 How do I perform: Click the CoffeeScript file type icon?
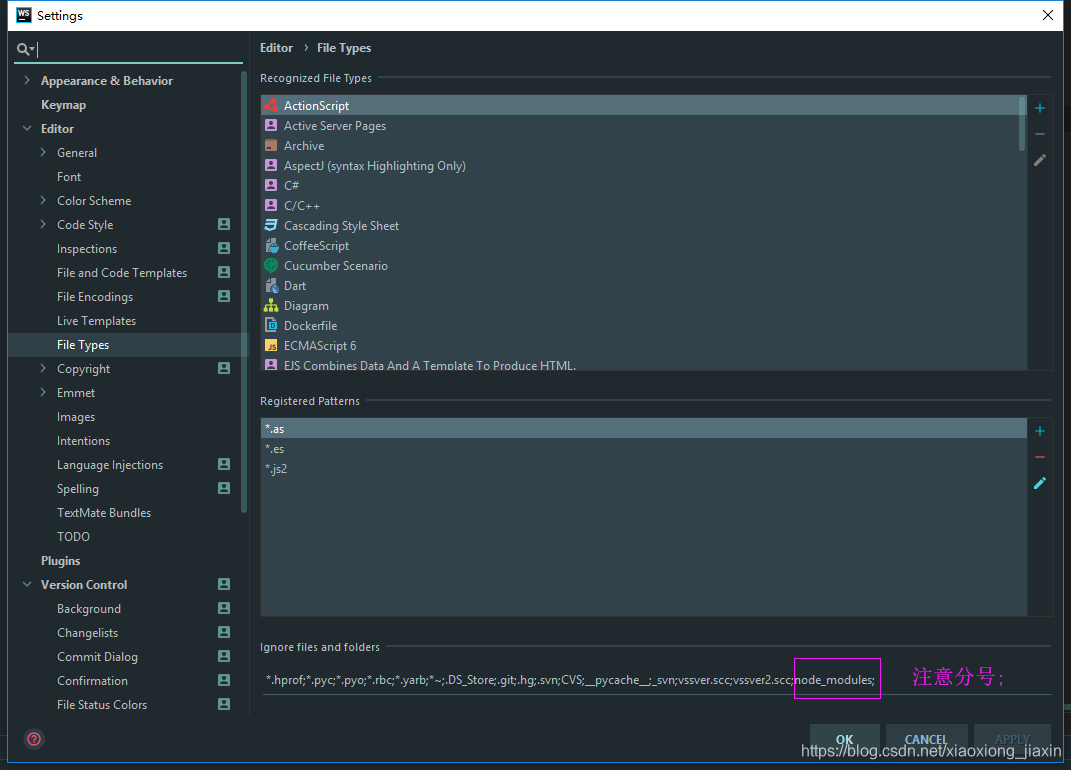tap(271, 245)
